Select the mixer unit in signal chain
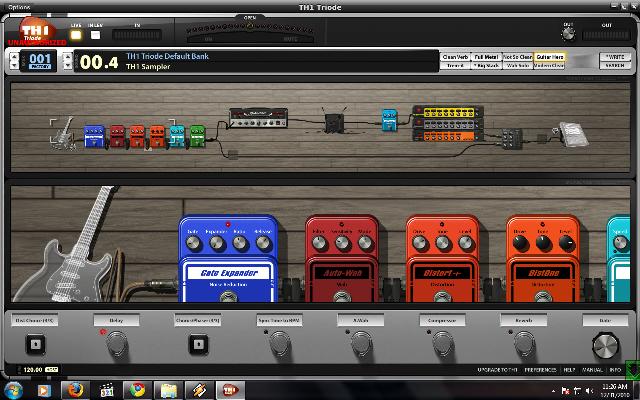 [512, 139]
